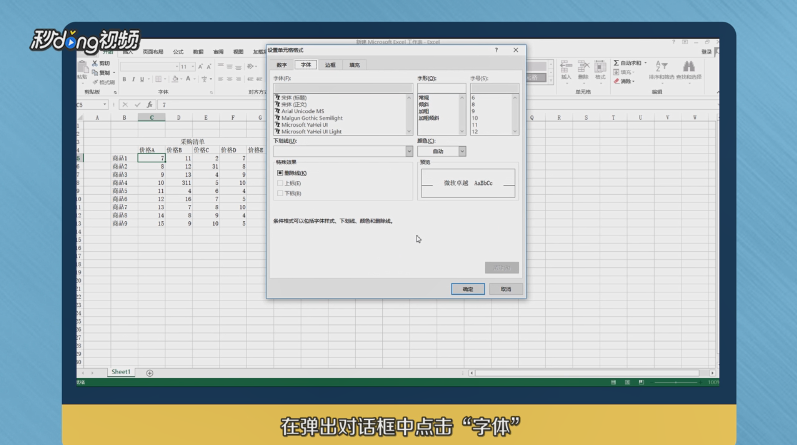
Task: Toggle Bold in the ribbon
Action: (x=125, y=79)
